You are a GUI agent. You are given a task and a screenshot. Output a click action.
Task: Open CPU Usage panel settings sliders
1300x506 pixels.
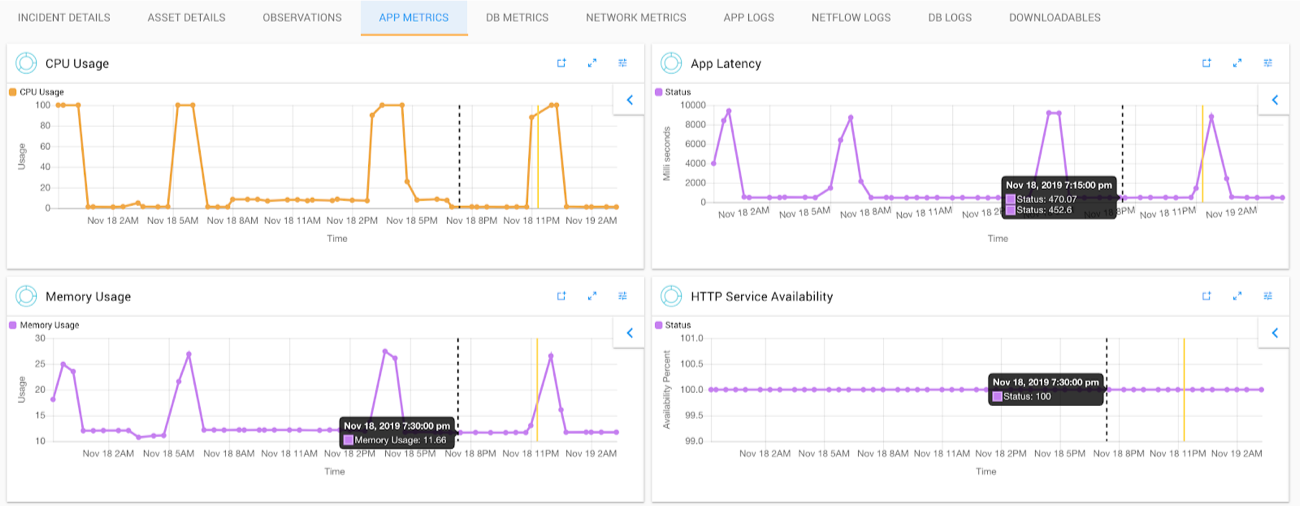(x=623, y=63)
